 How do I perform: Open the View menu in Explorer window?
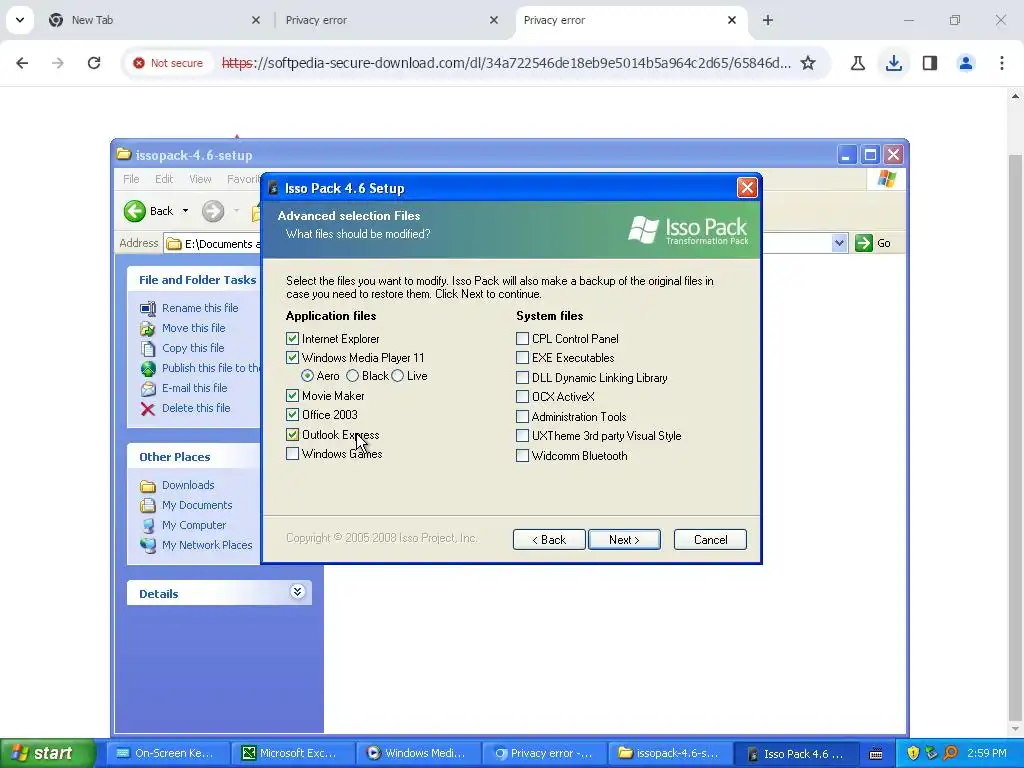tap(200, 179)
